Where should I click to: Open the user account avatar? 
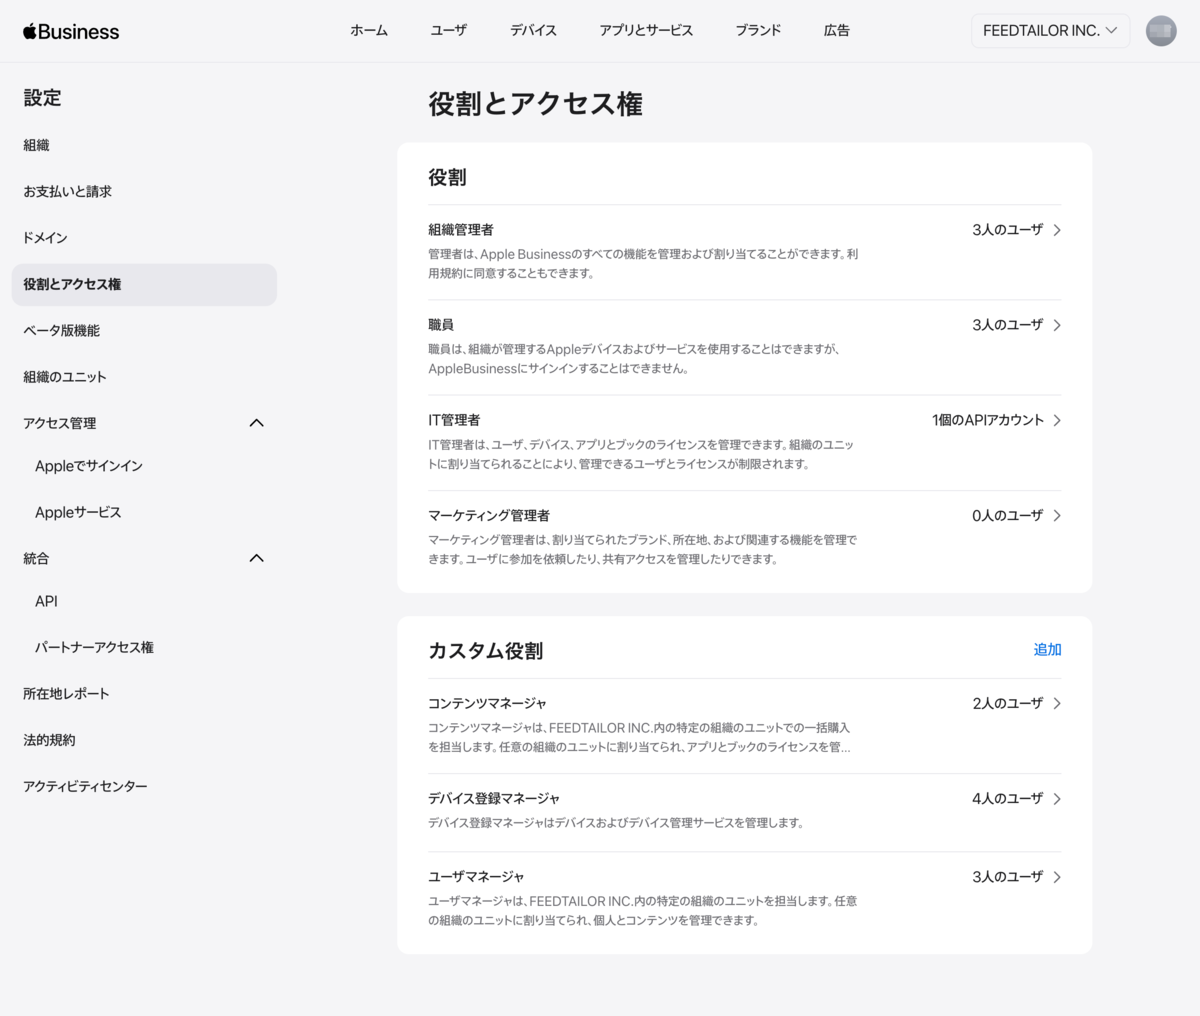[1160, 31]
